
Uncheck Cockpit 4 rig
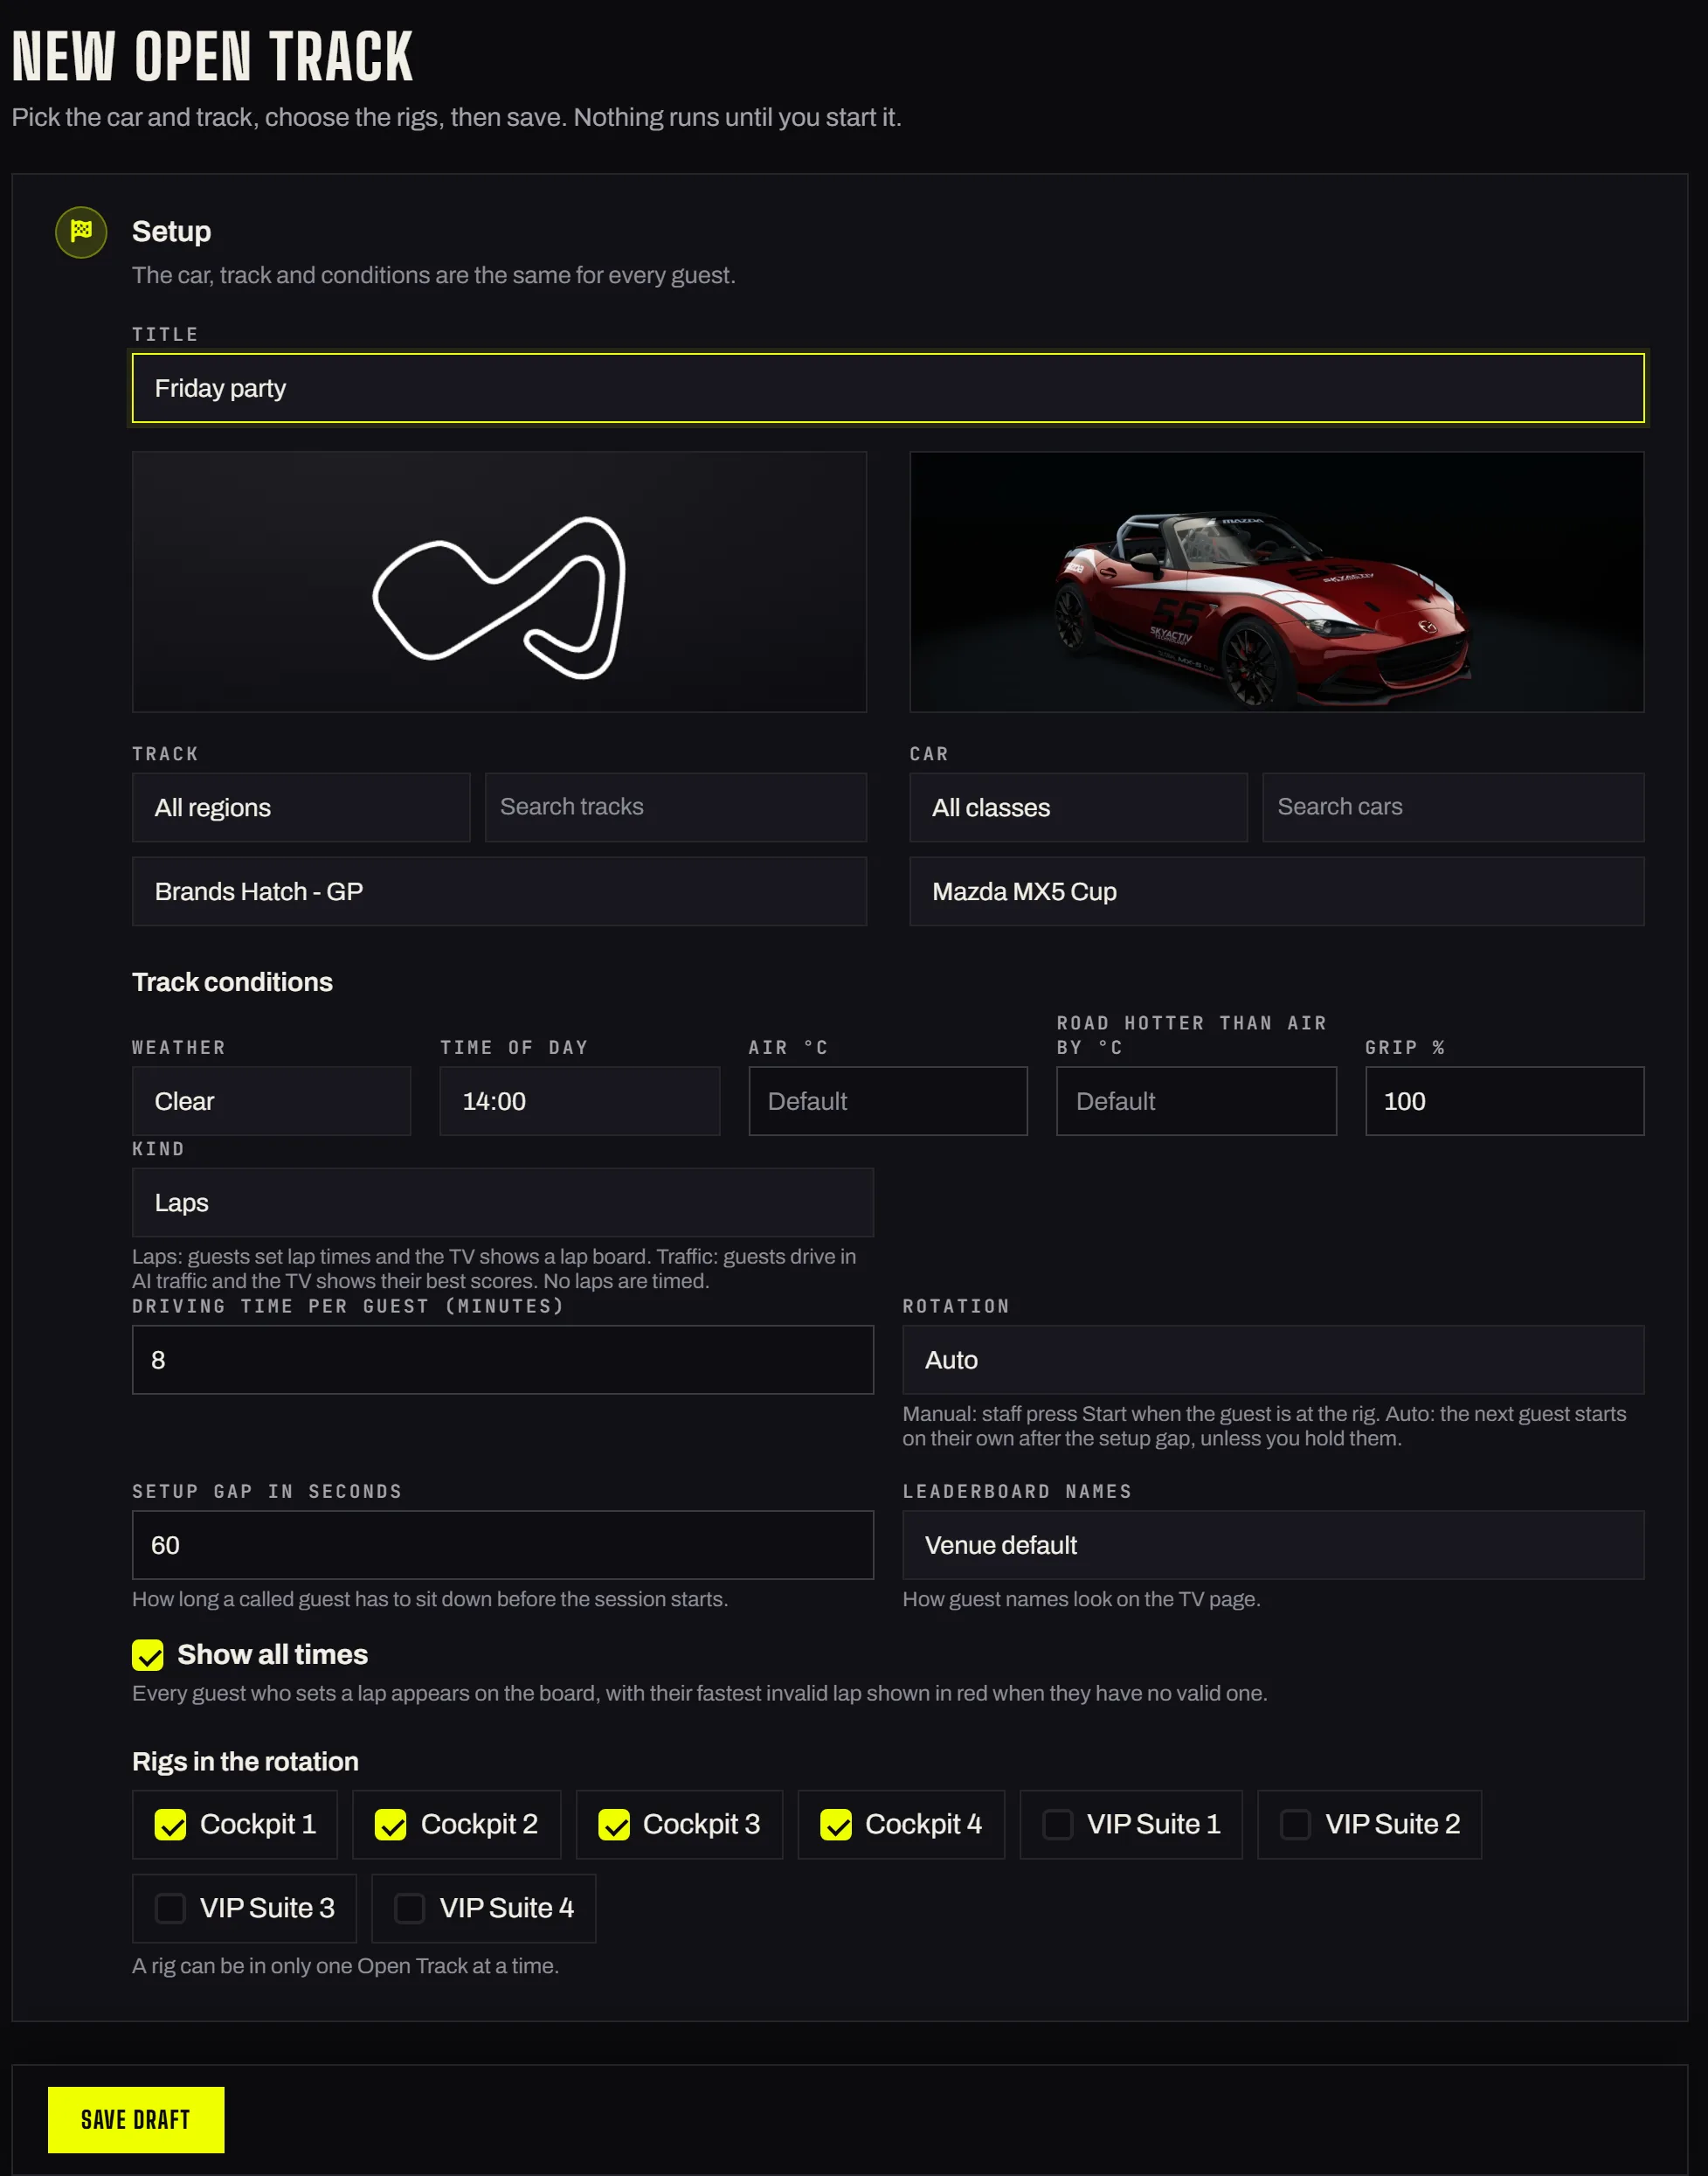(835, 1825)
